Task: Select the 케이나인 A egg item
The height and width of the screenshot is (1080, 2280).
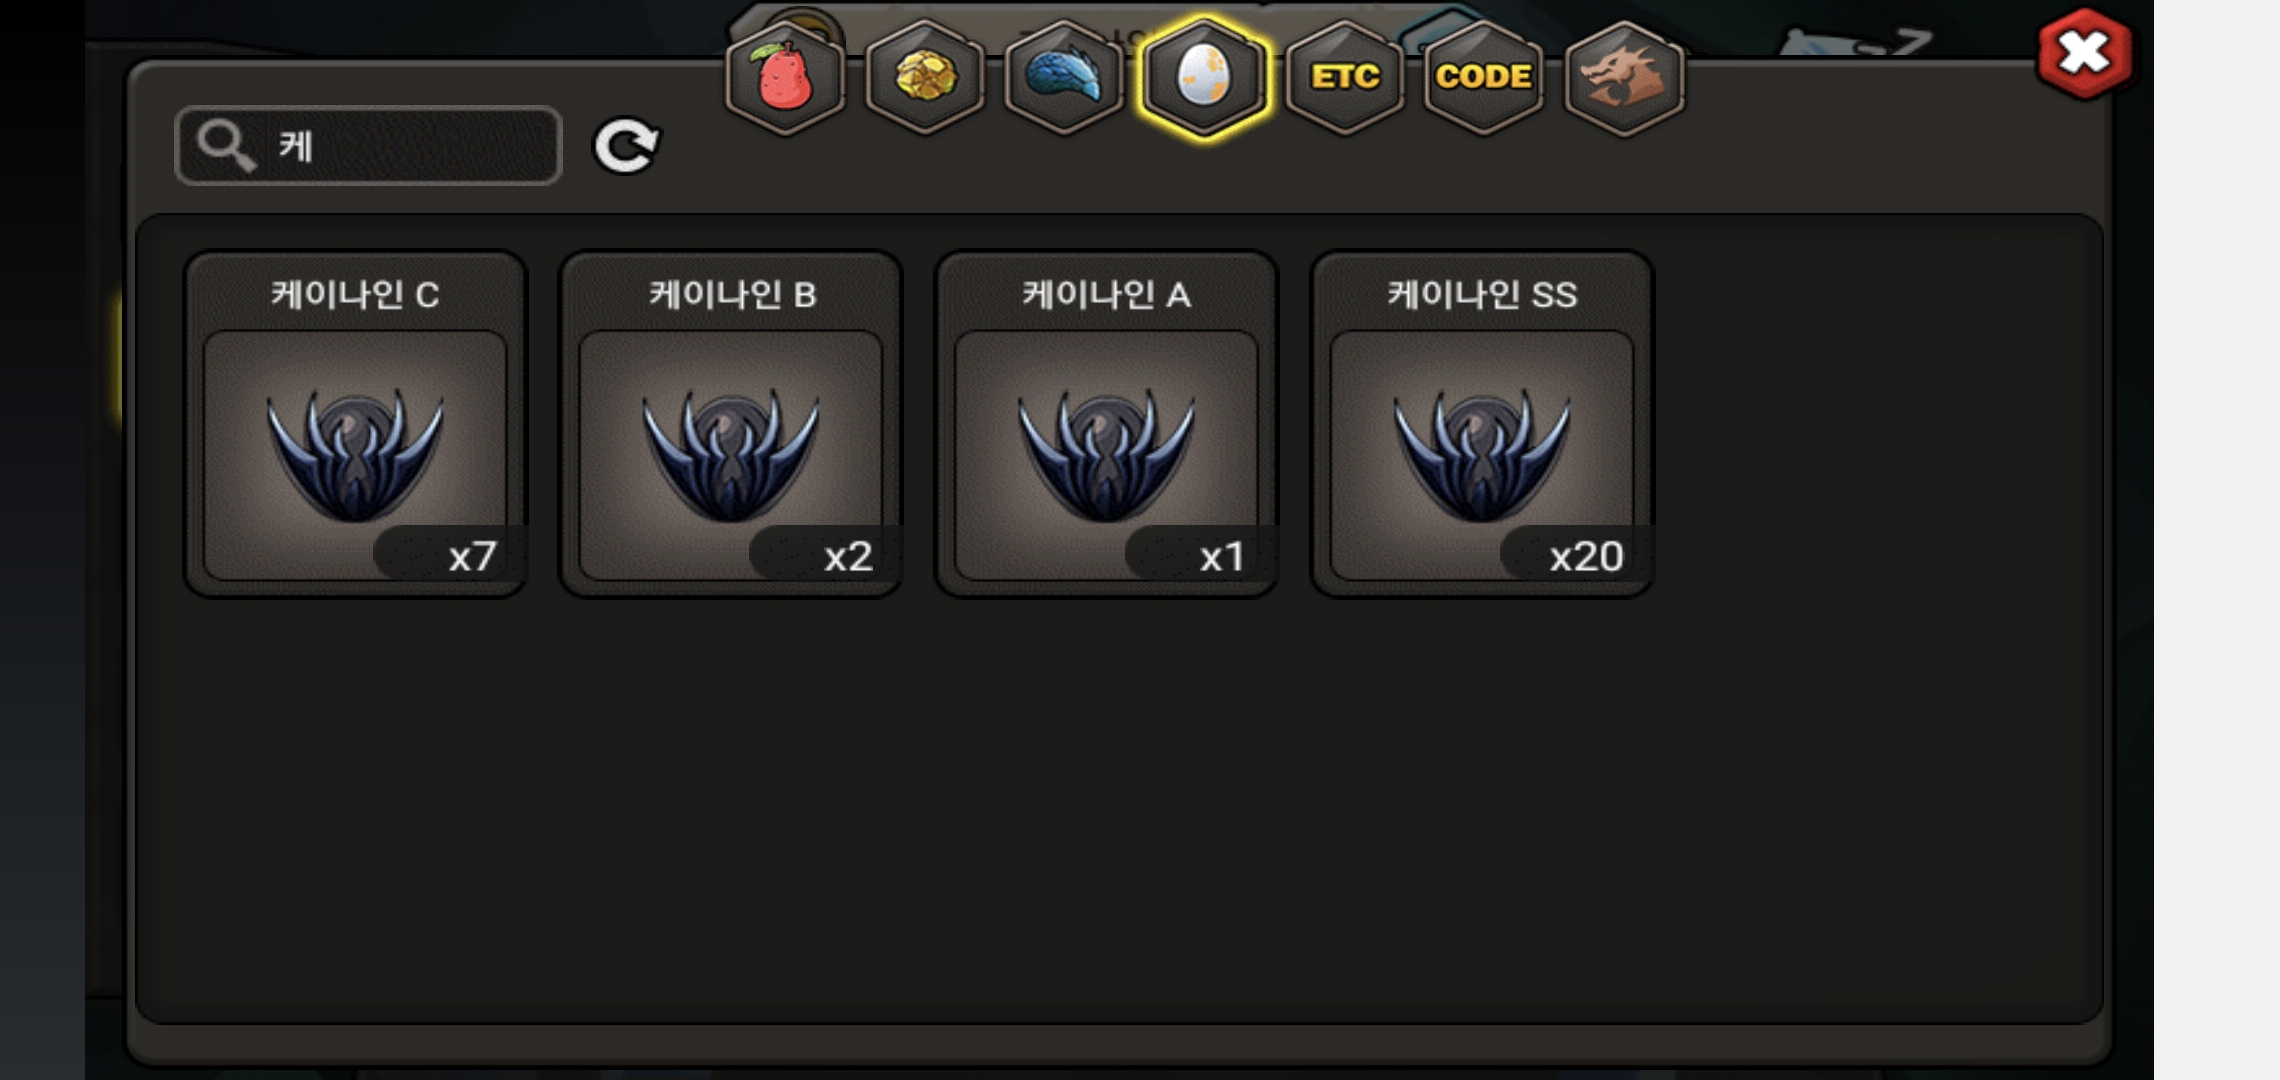Action: 1106,424
